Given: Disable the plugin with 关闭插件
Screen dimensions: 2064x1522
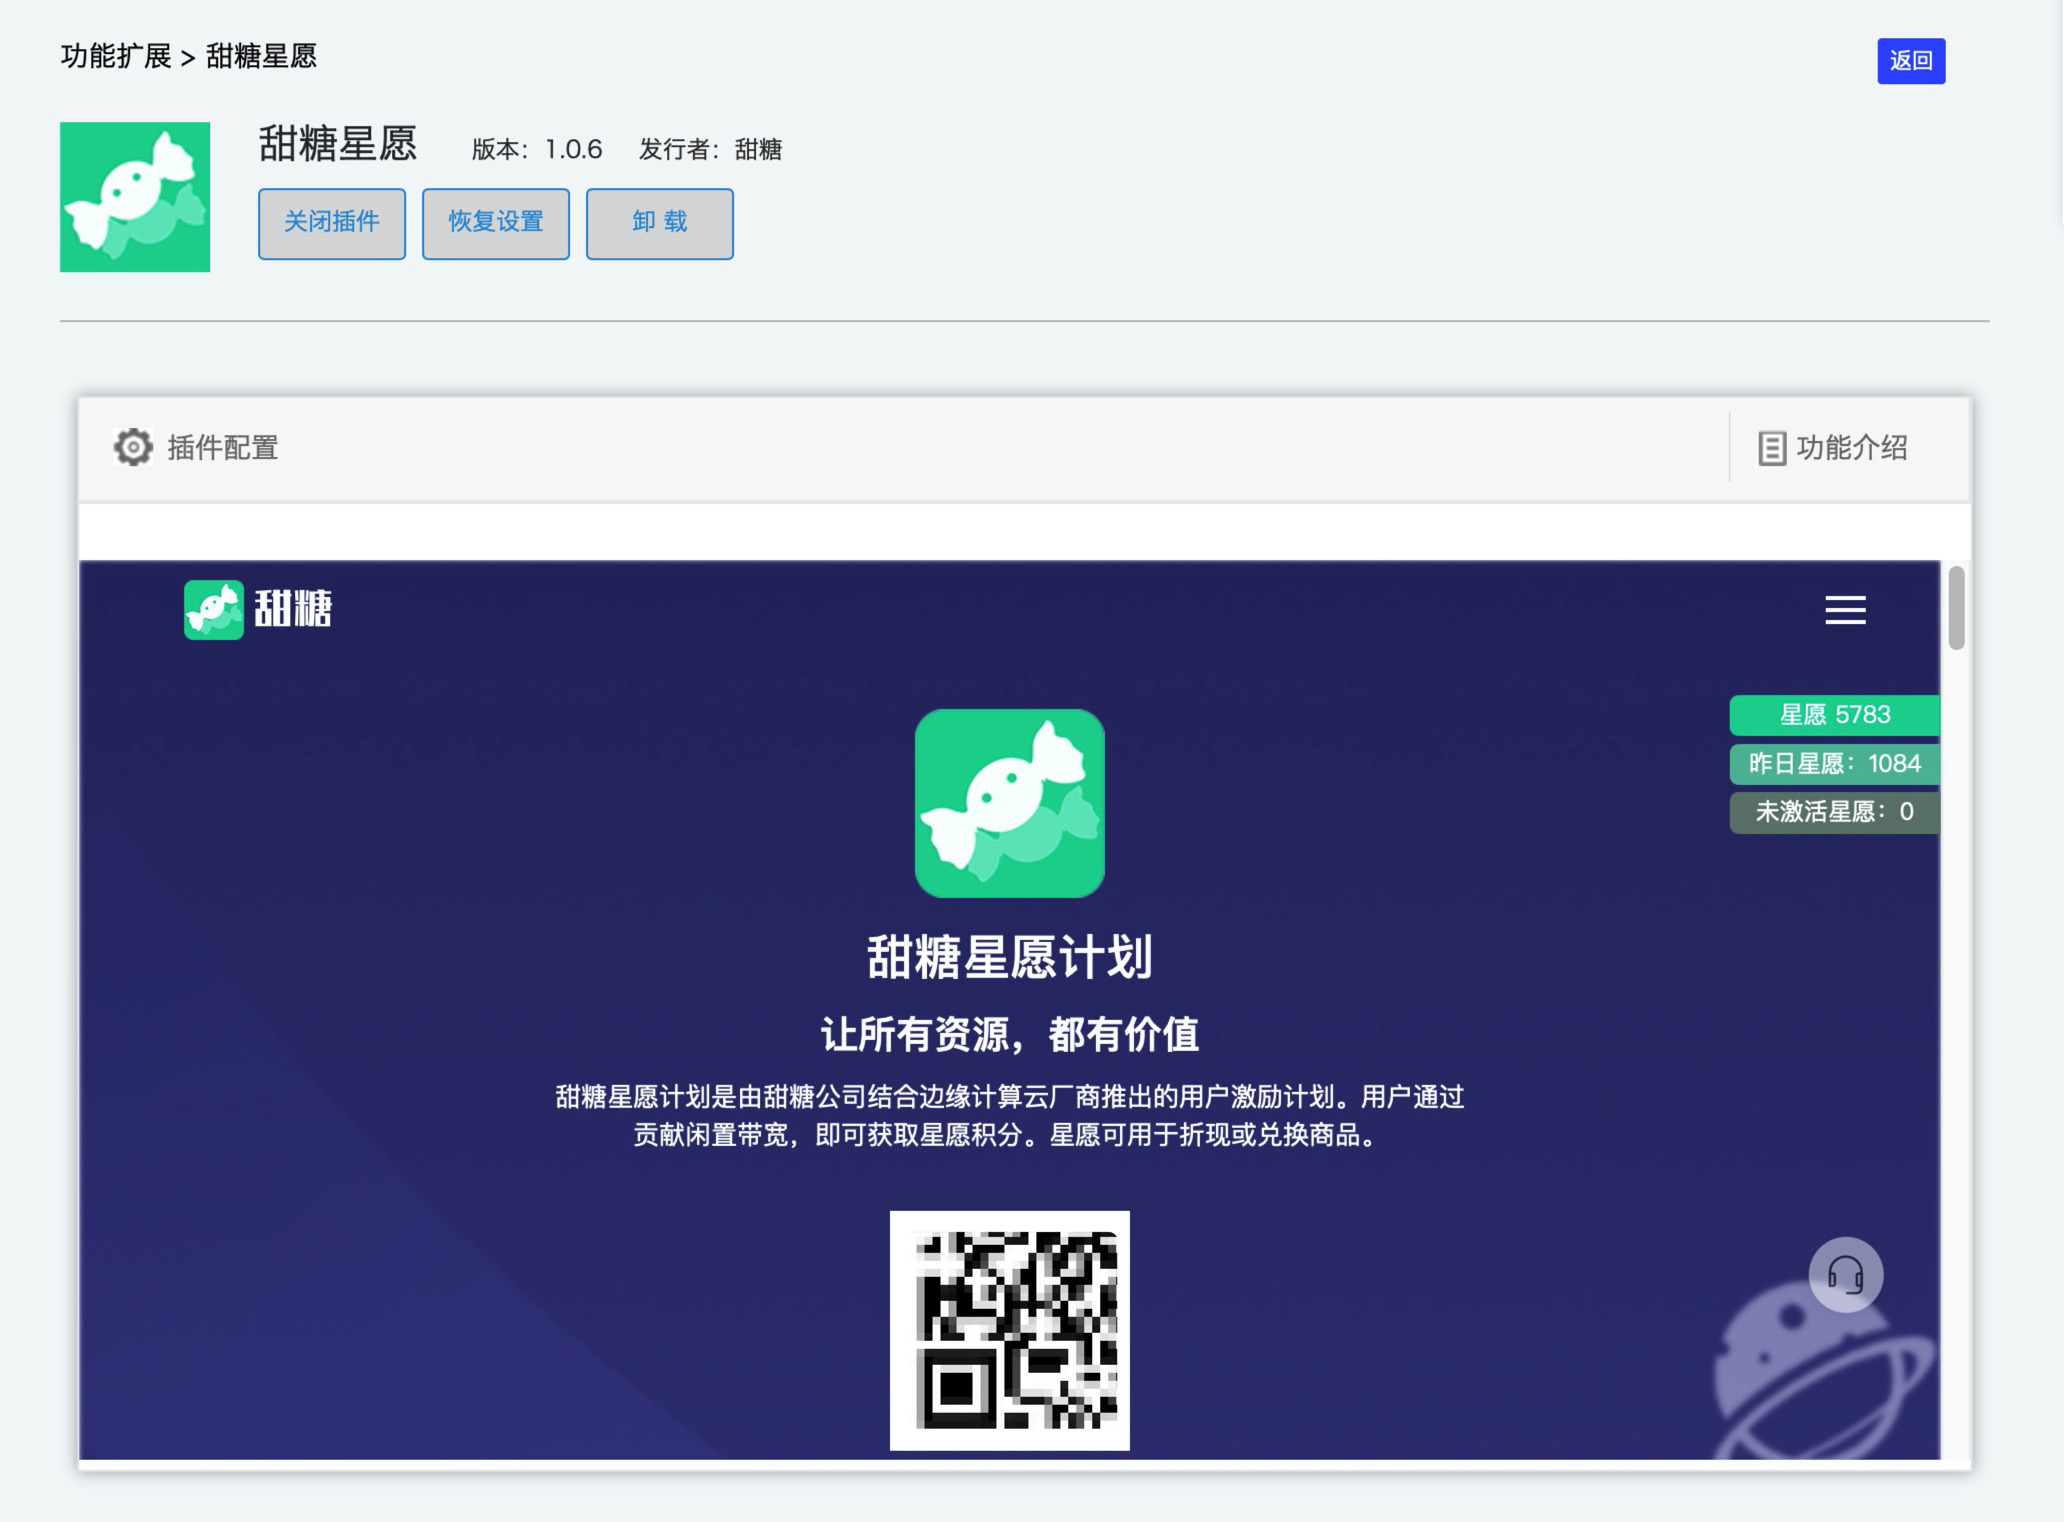Looking at the screenshot, I should click(331, 223).
